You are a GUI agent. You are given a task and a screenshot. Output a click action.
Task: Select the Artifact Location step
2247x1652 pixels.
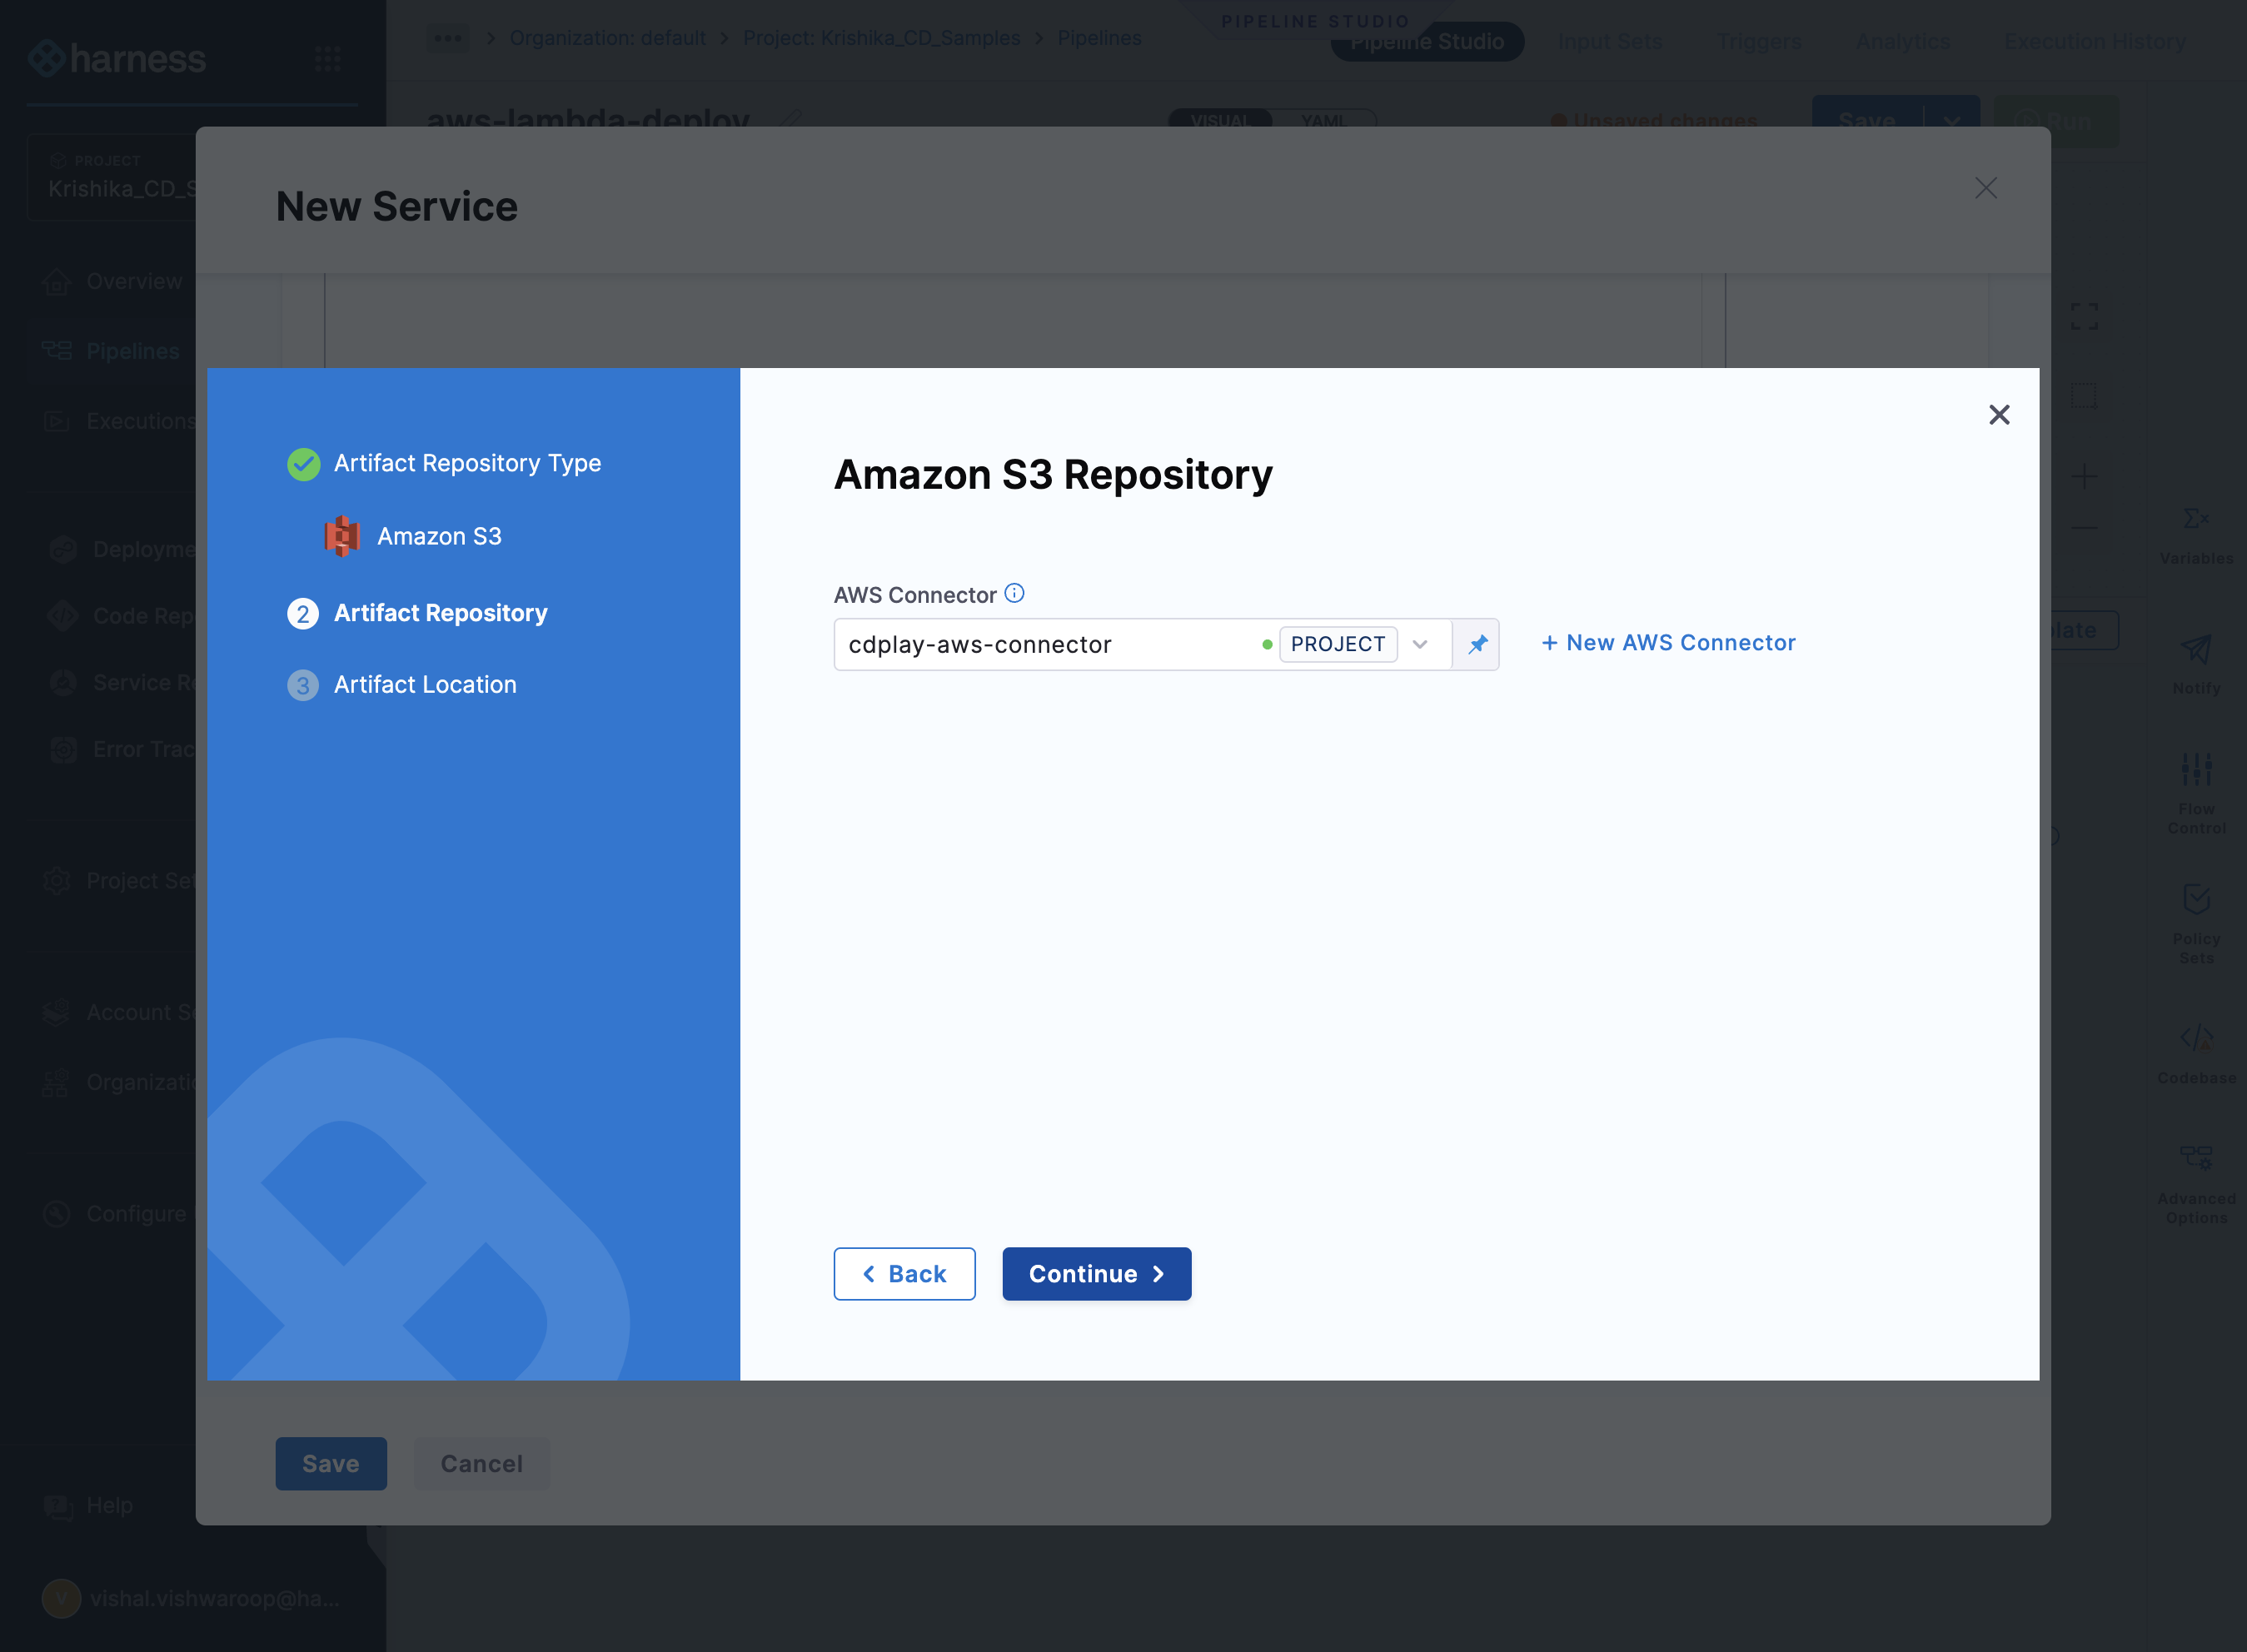click(x=402, y=685)
